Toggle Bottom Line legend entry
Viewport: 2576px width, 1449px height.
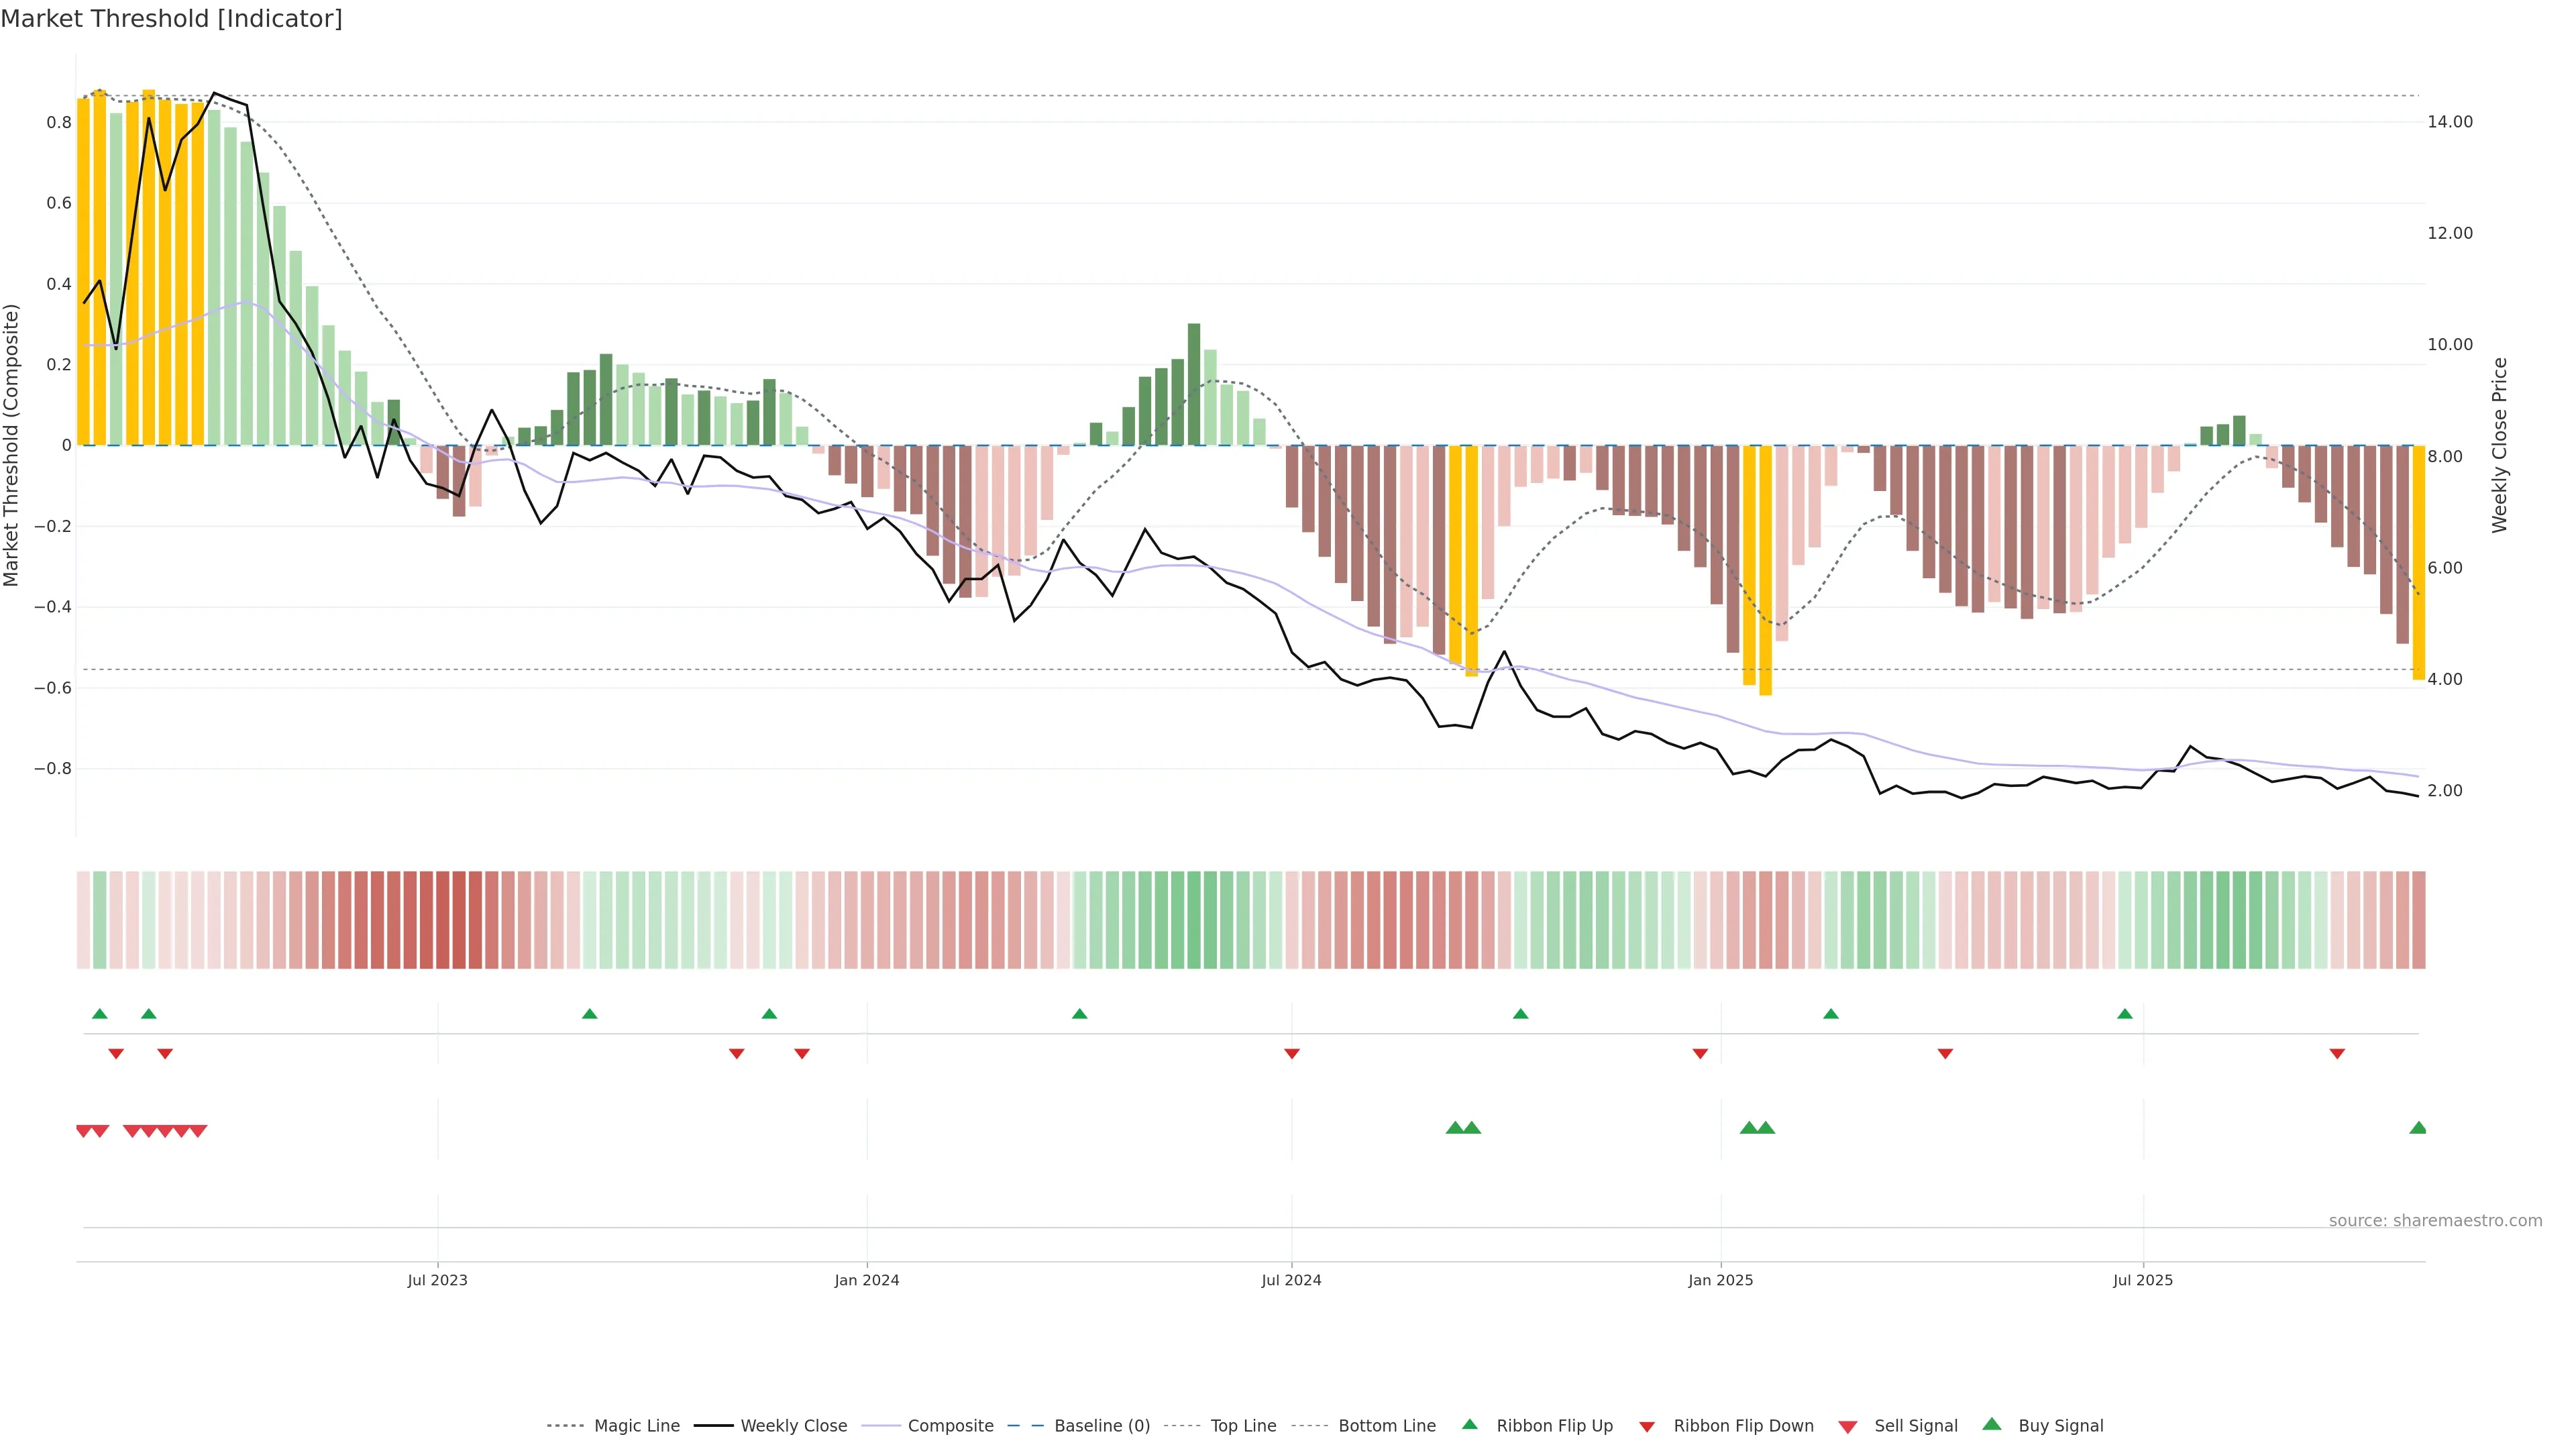(x=1386, y=1426)
